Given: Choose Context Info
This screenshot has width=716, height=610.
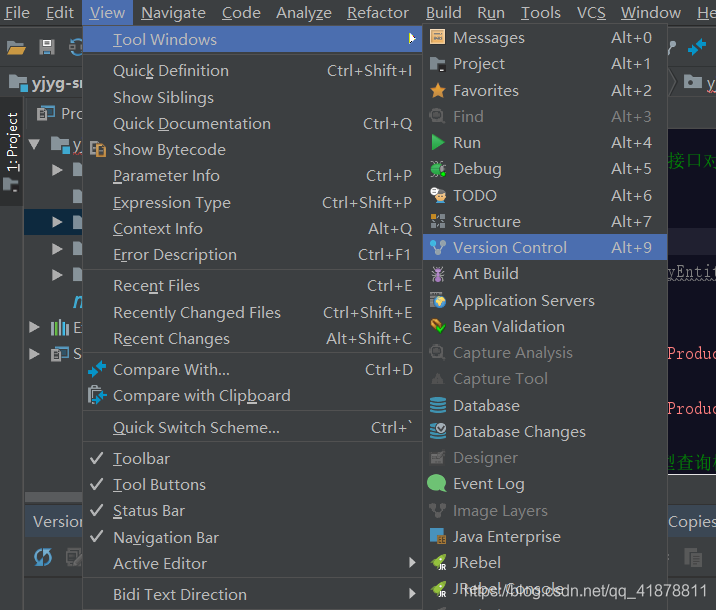Looking at the screenshot, I should coord(252,228).
